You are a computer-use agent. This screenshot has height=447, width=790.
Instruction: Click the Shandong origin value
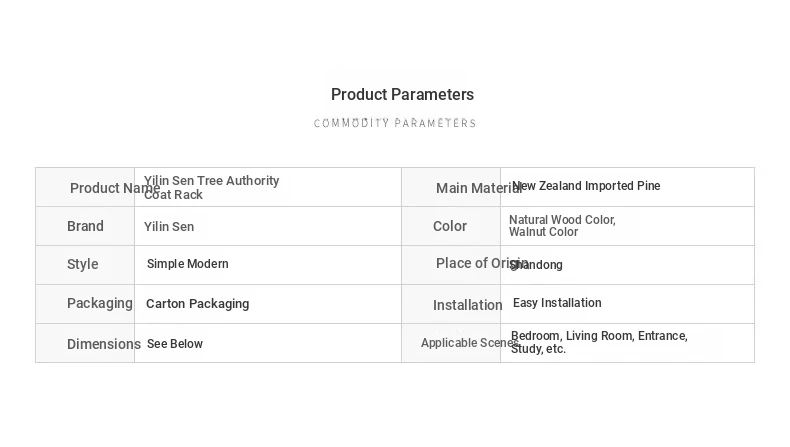click(x=536, y=265)
